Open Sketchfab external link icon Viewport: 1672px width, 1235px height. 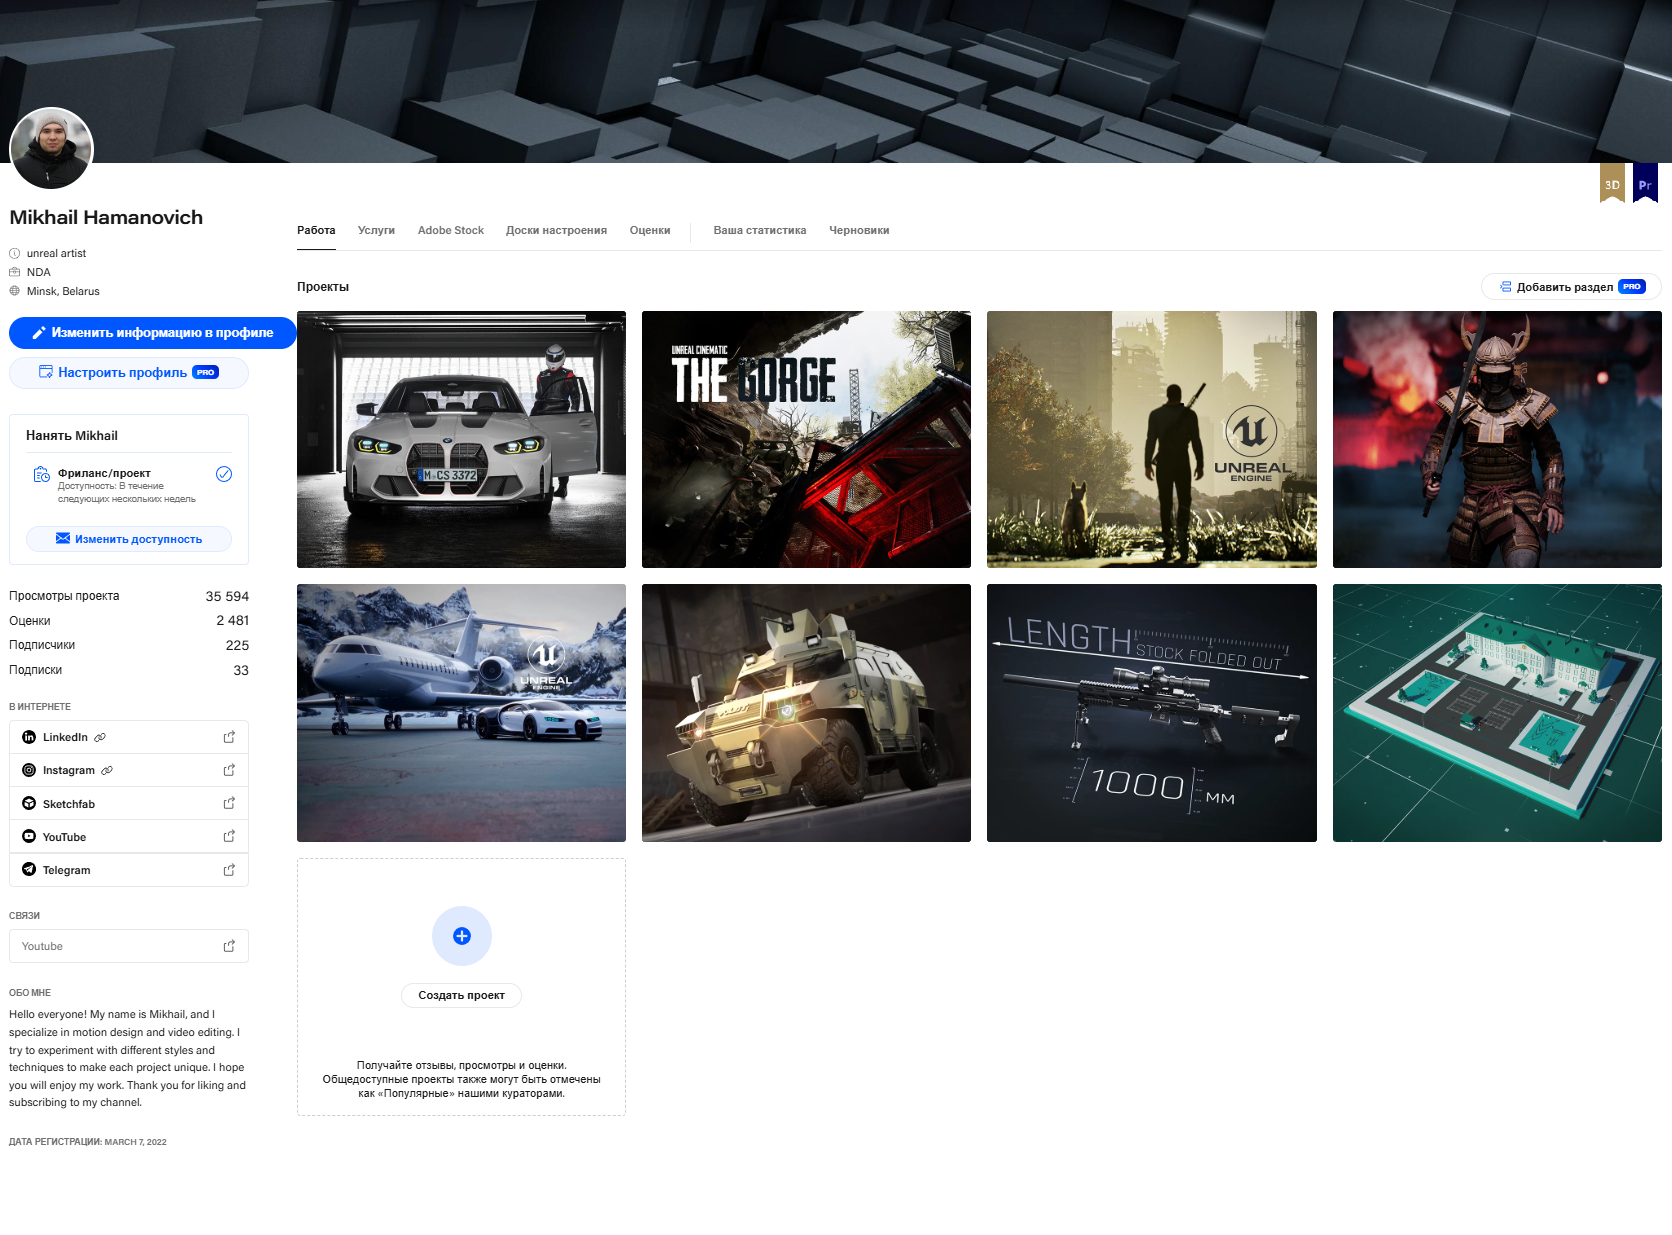pyautogui.click(x=229, y=803)
